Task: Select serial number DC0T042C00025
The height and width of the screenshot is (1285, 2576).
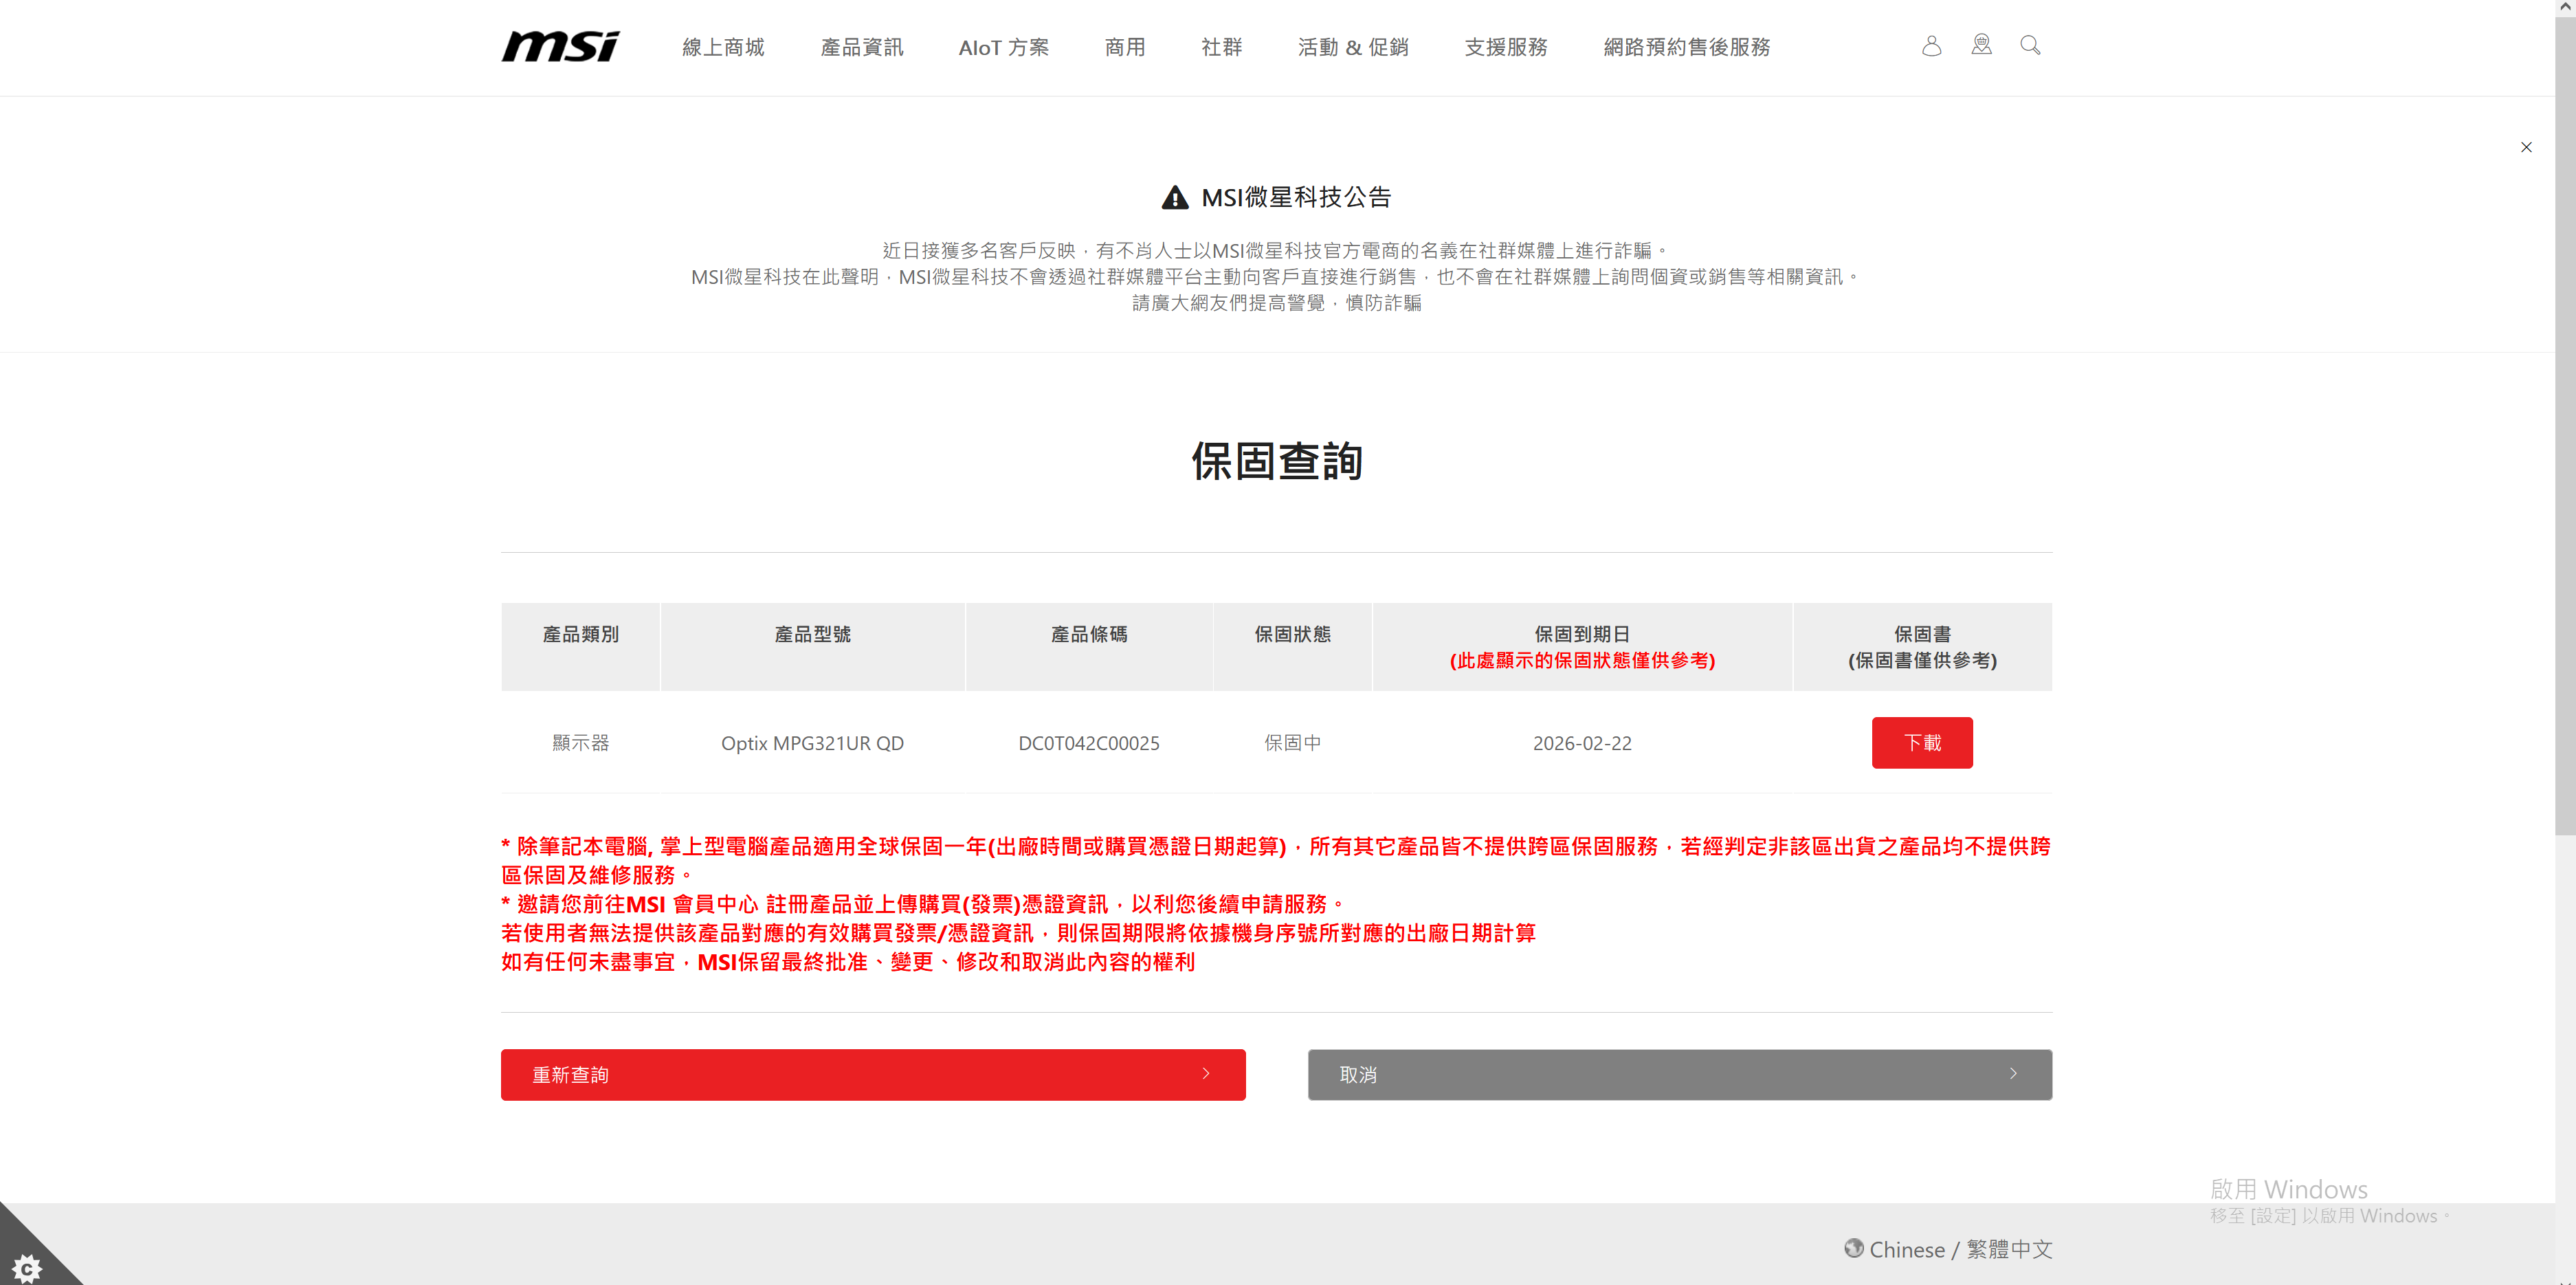Action: [1089, 743]
